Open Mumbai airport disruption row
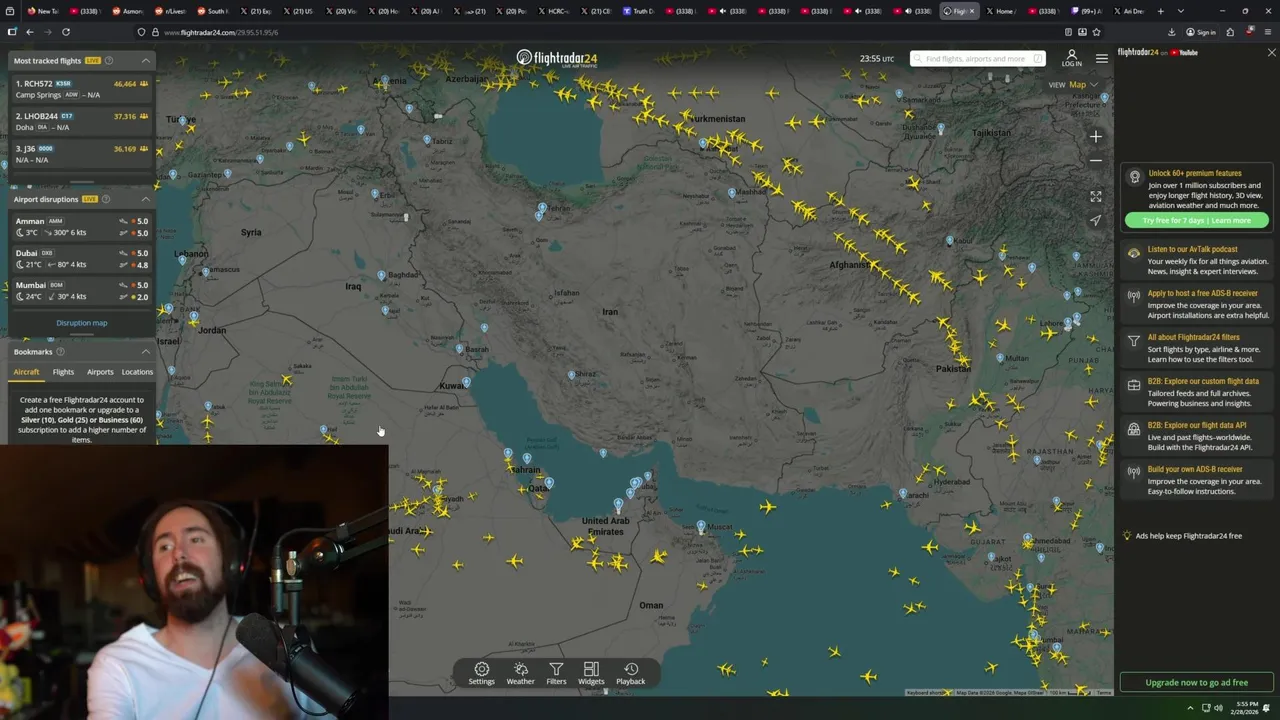 tap(81, 291)
